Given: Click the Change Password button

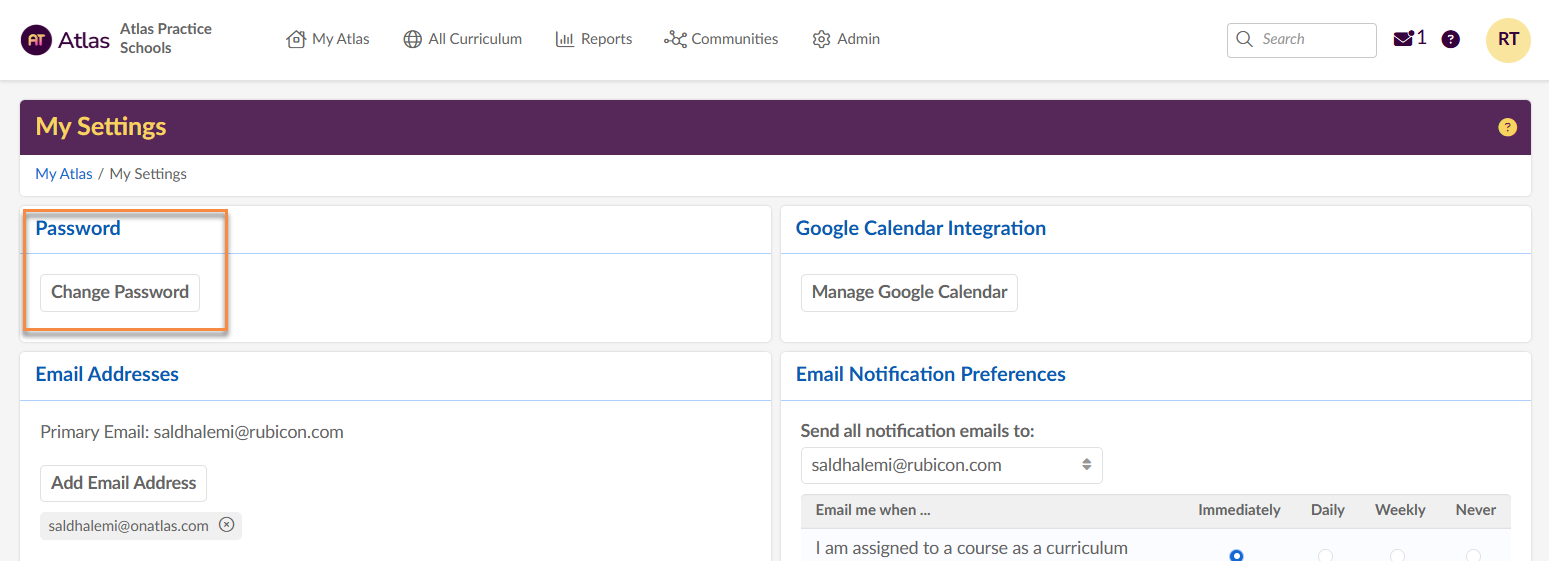Looking at the screenshot, I should 120,292.
